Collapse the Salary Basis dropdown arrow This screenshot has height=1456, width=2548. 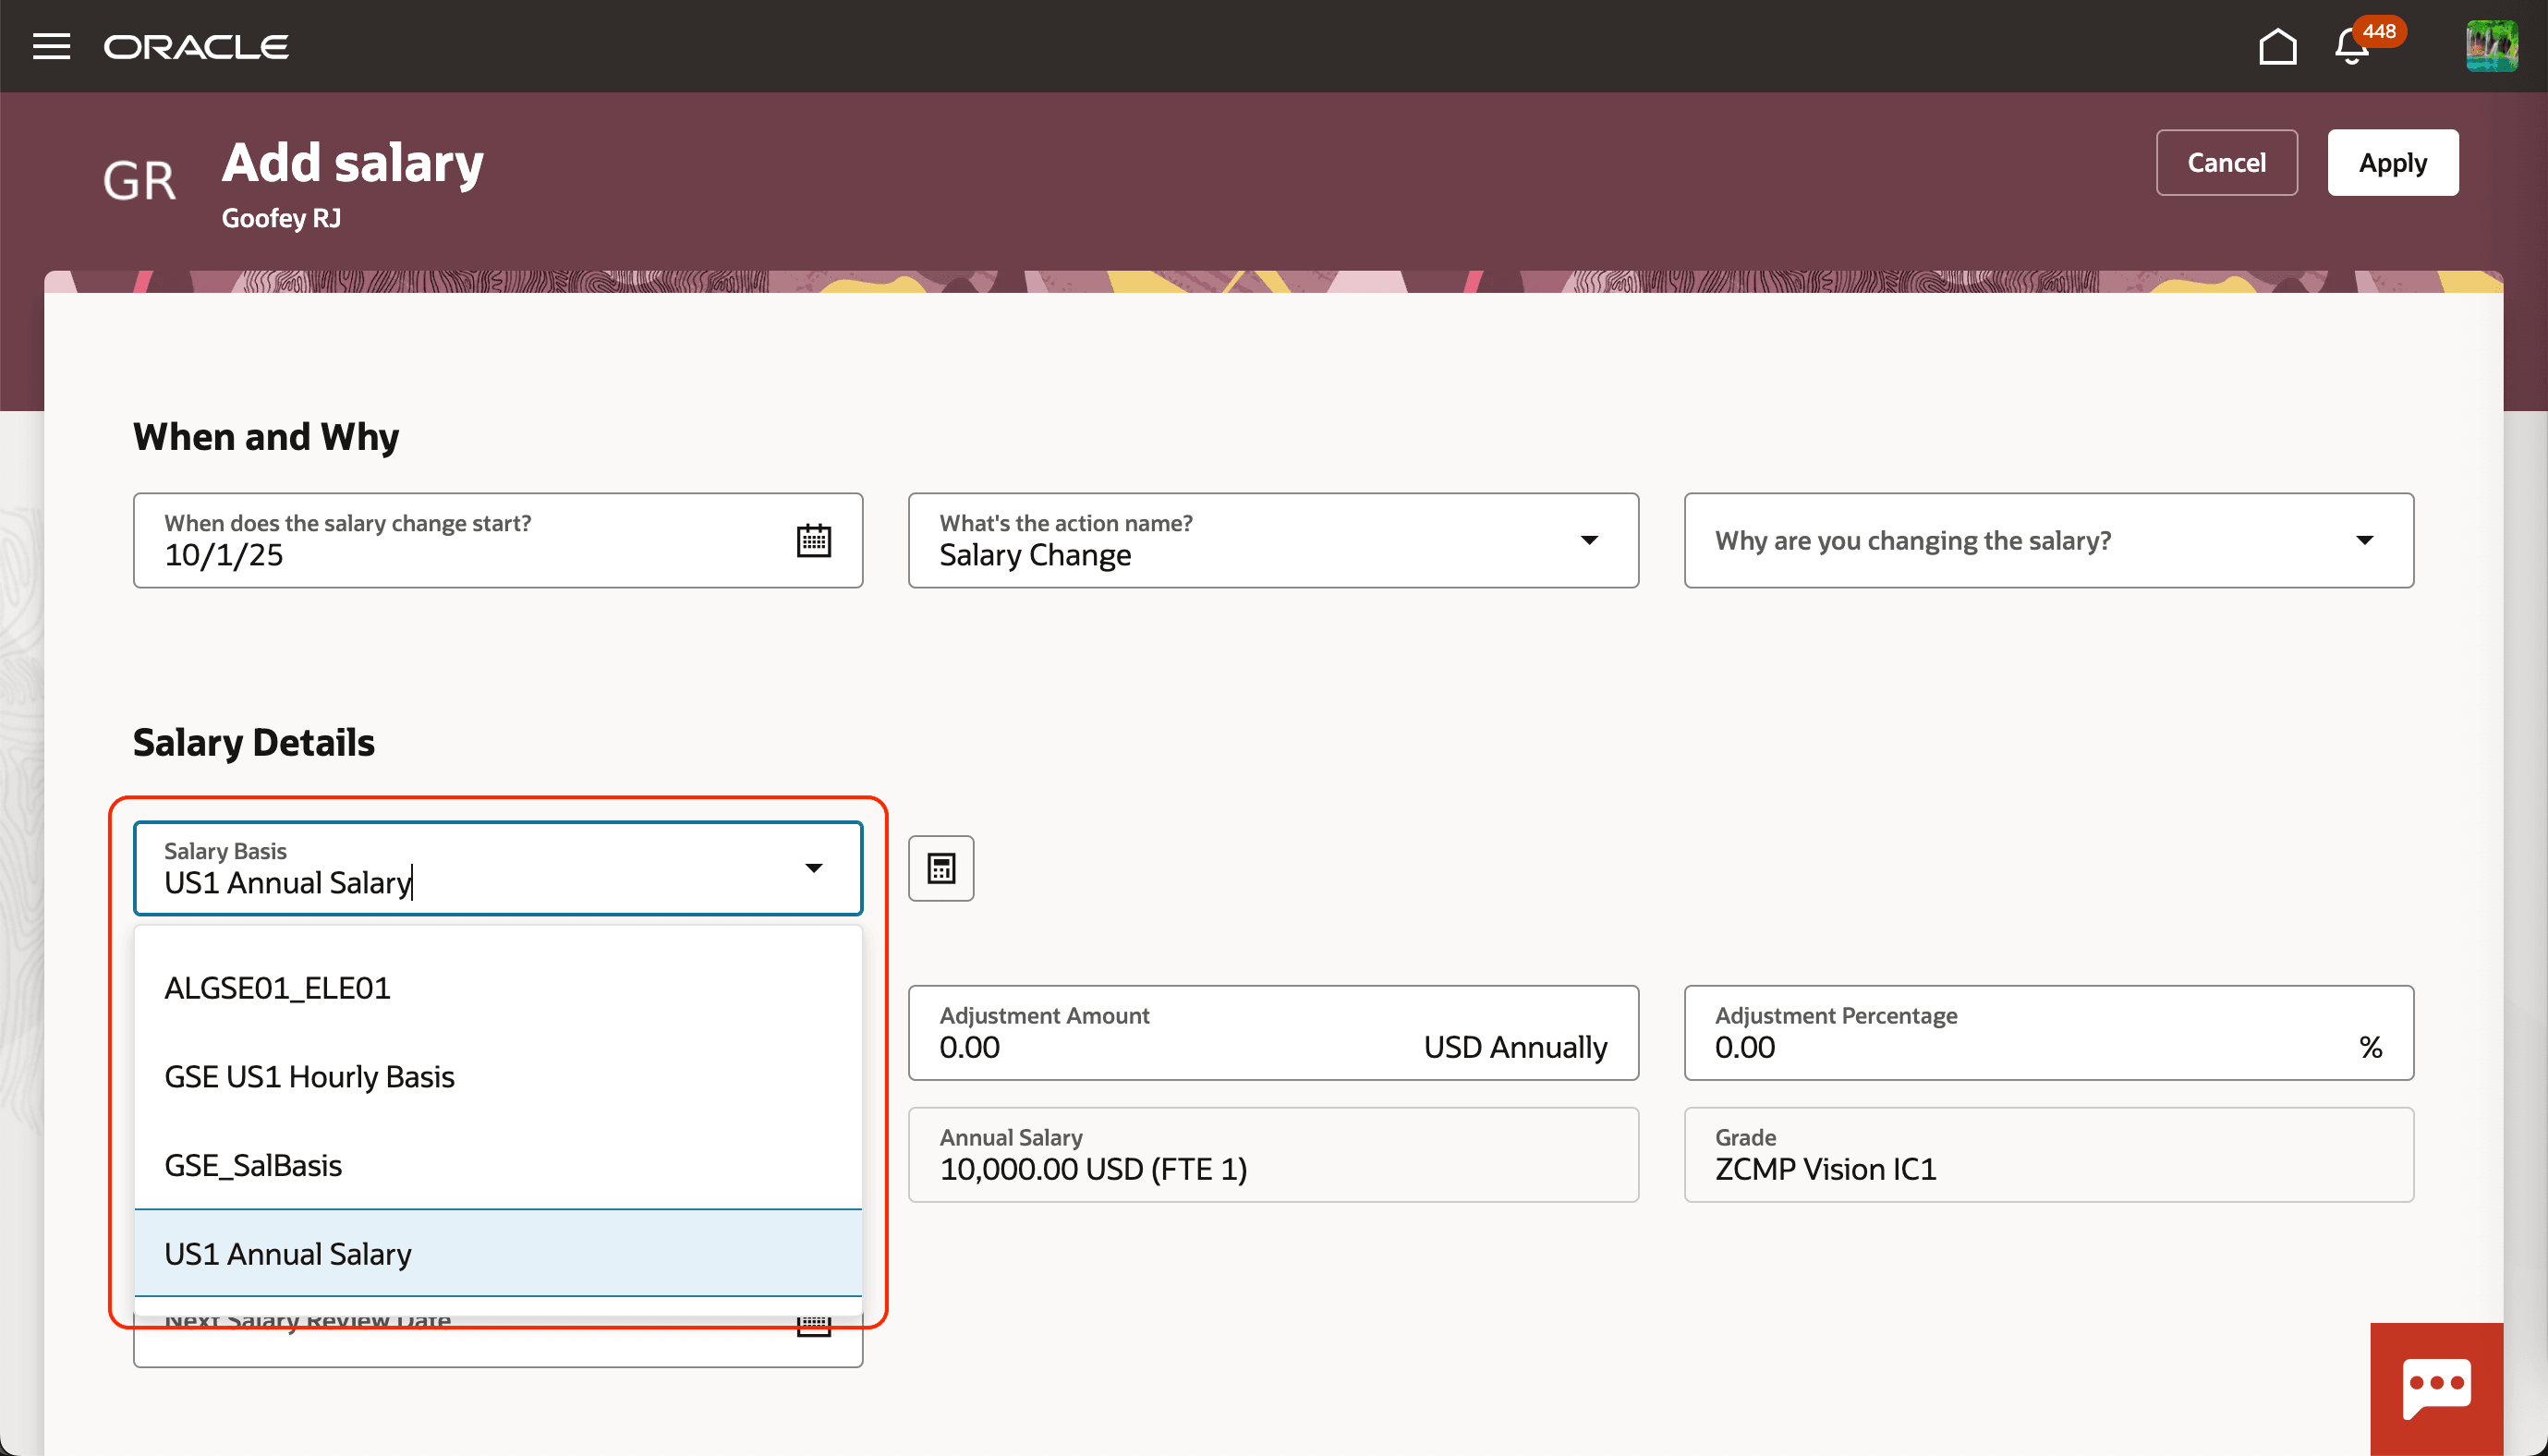814,868
